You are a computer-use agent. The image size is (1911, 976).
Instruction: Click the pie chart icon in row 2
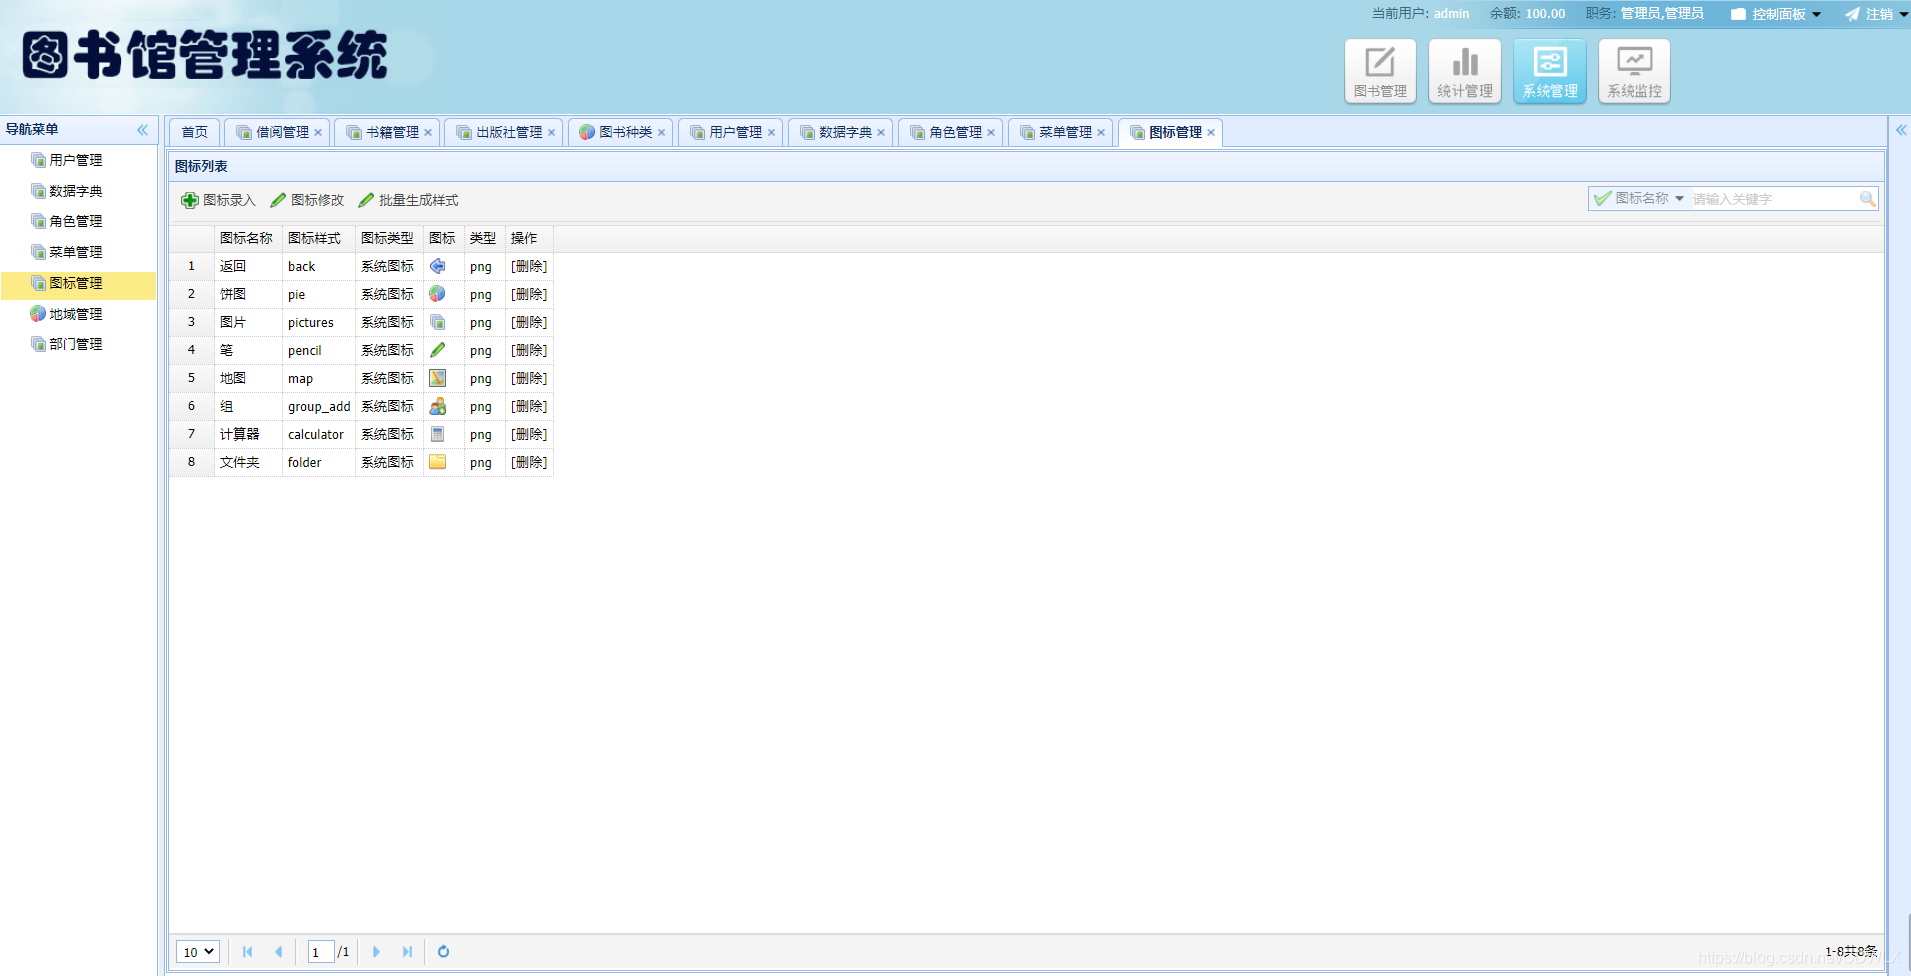coord(437,294)
